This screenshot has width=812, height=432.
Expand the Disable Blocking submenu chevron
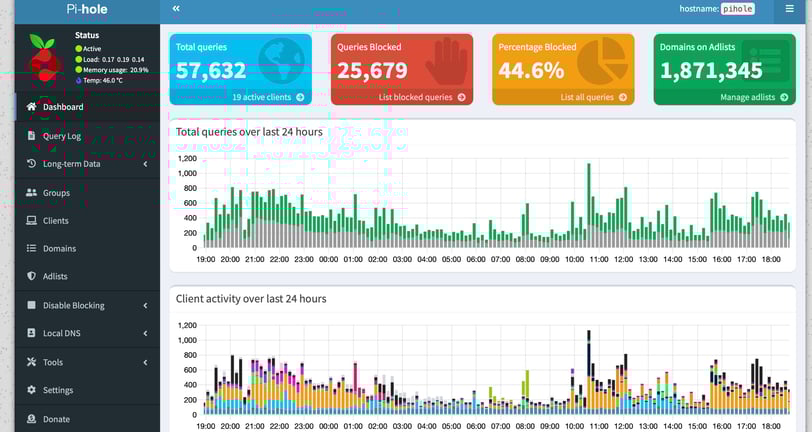point(146,306)
